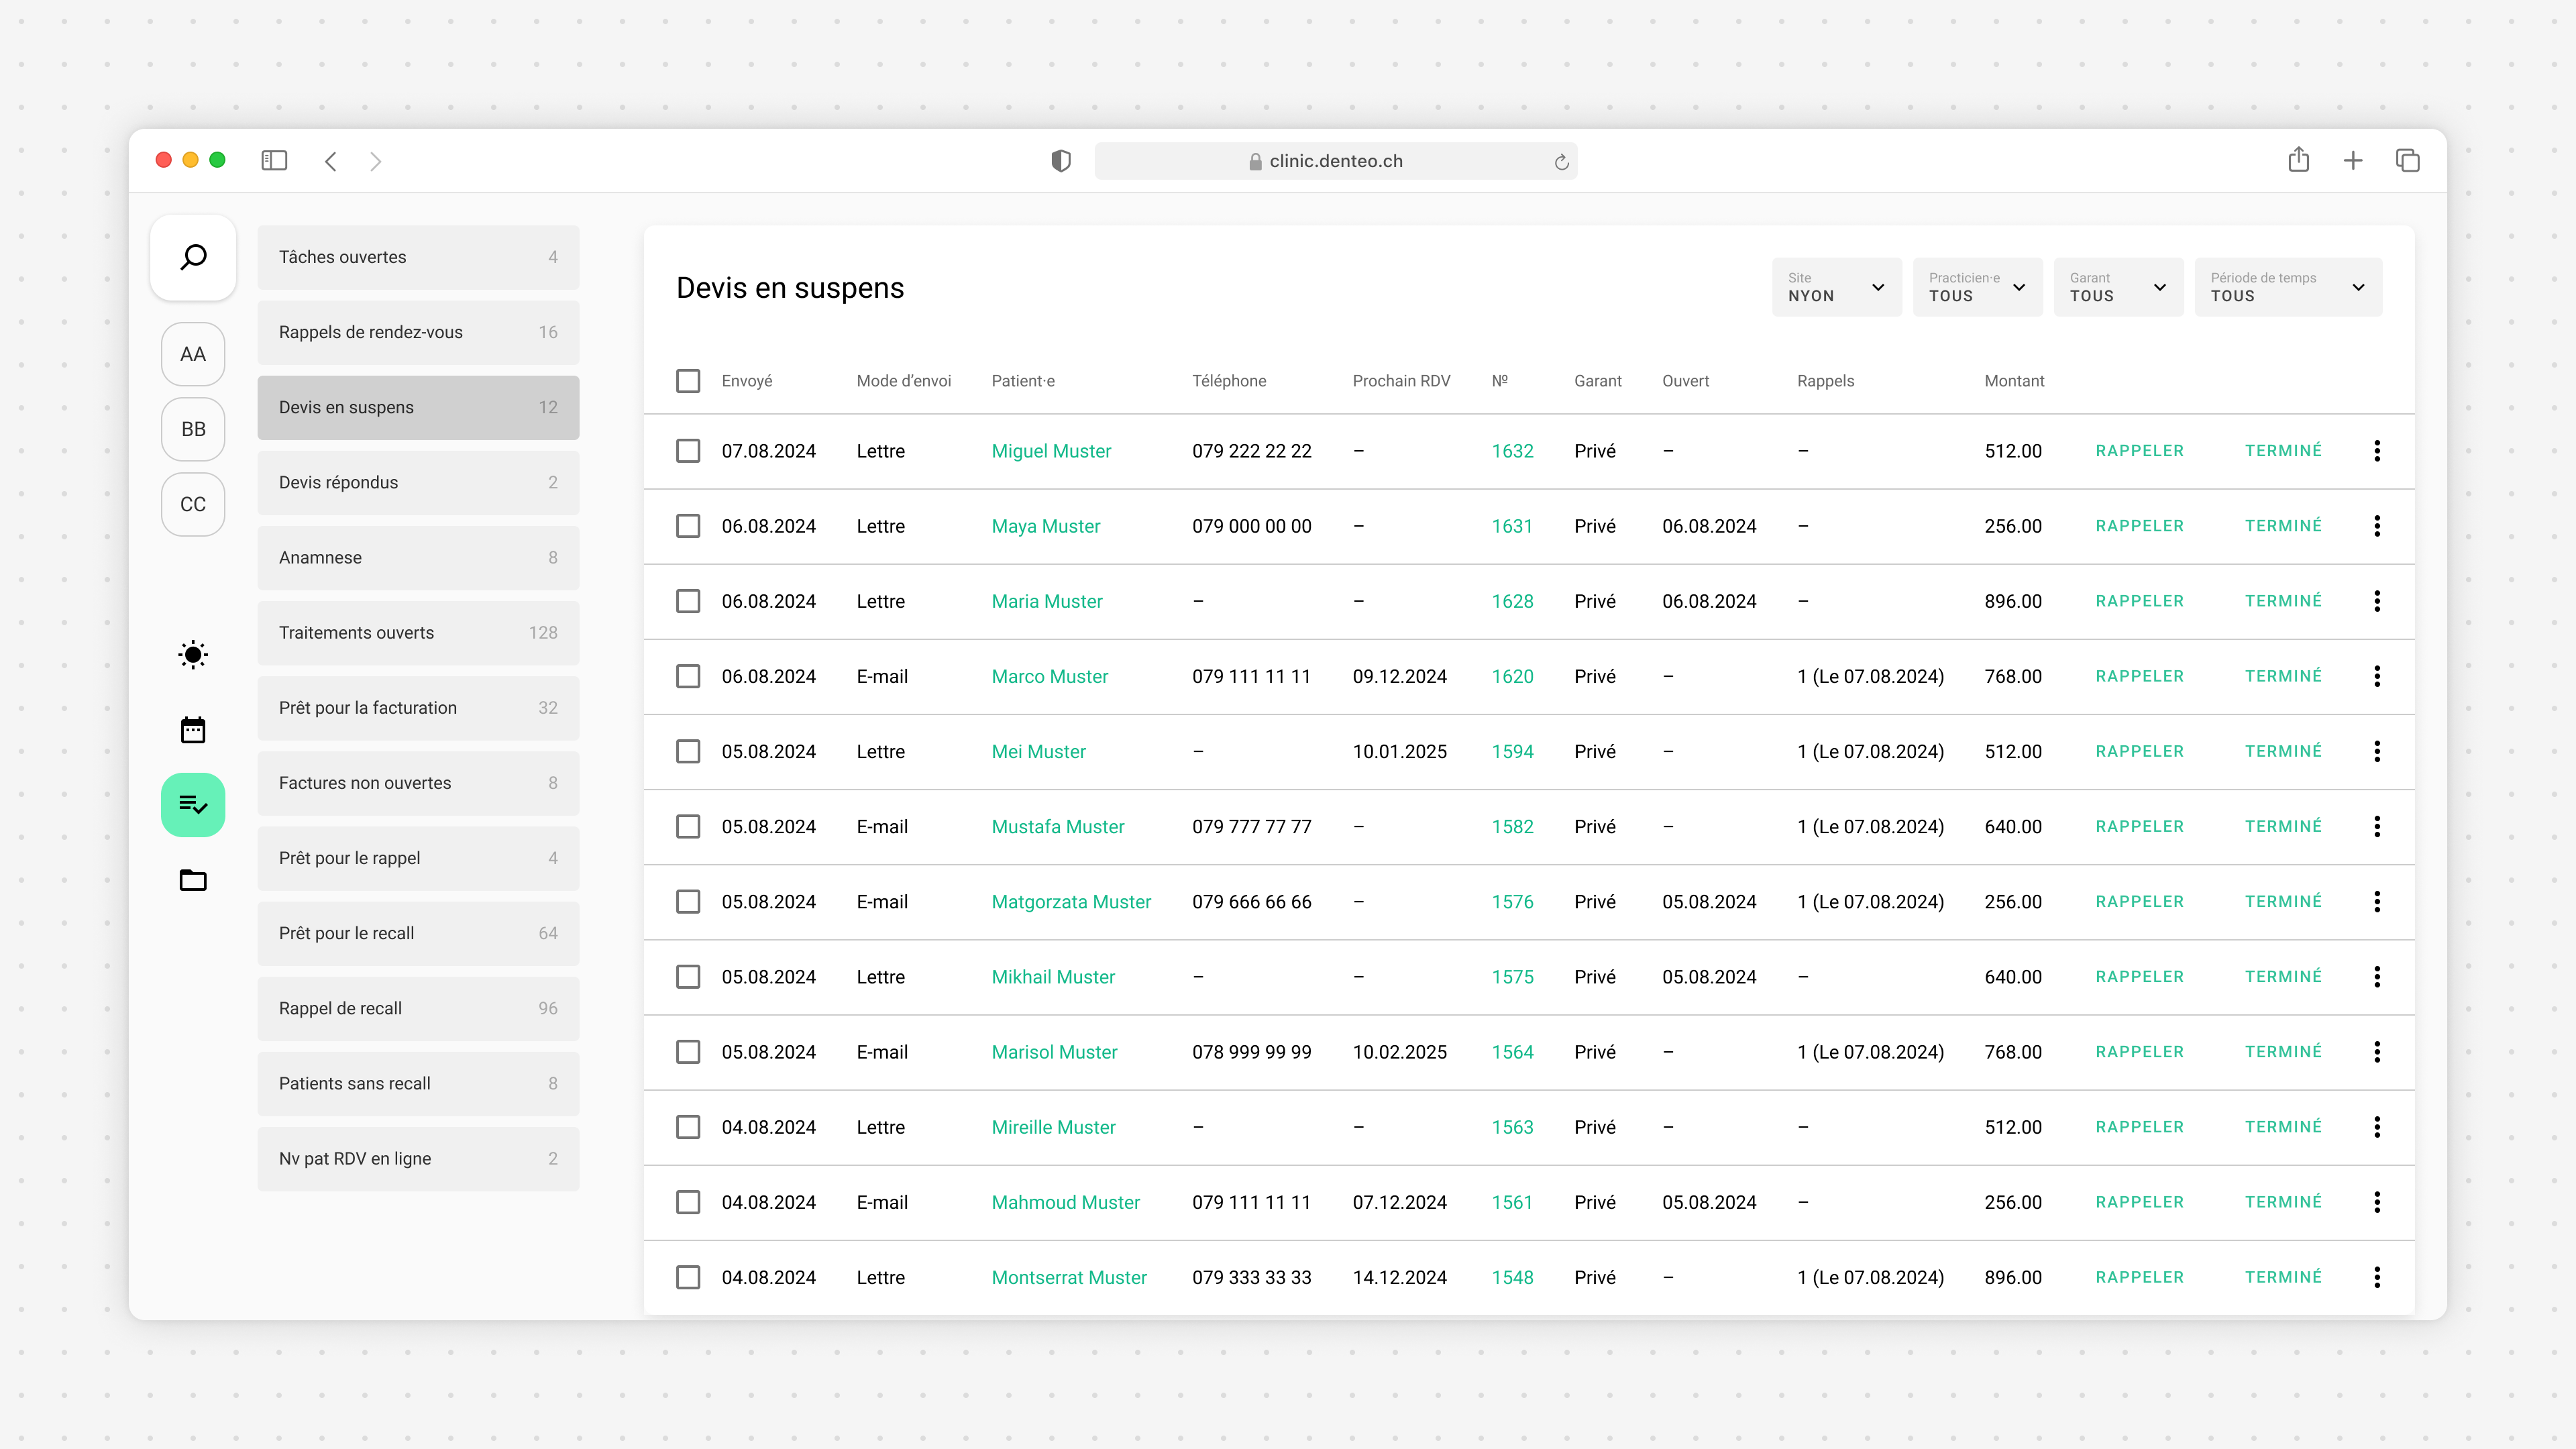Select checkbox for Montserrat Muster row

pyautogui.click(x=688, y=1277)
